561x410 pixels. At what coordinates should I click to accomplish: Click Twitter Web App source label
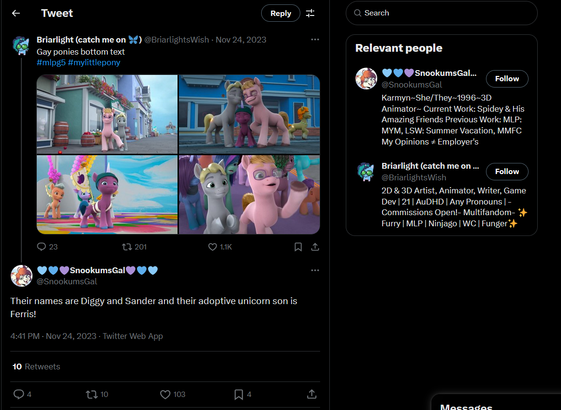133,336
